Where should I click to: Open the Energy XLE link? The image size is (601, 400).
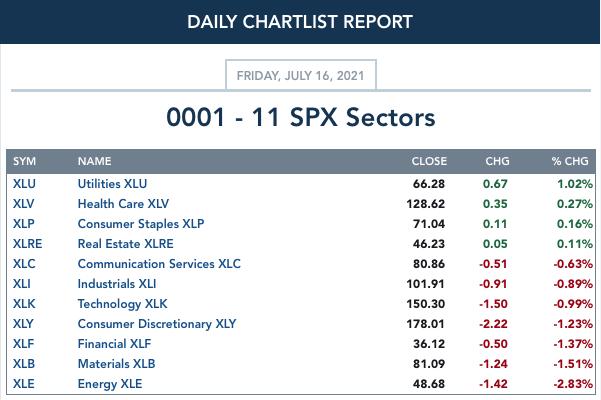(x=110, y=384)
